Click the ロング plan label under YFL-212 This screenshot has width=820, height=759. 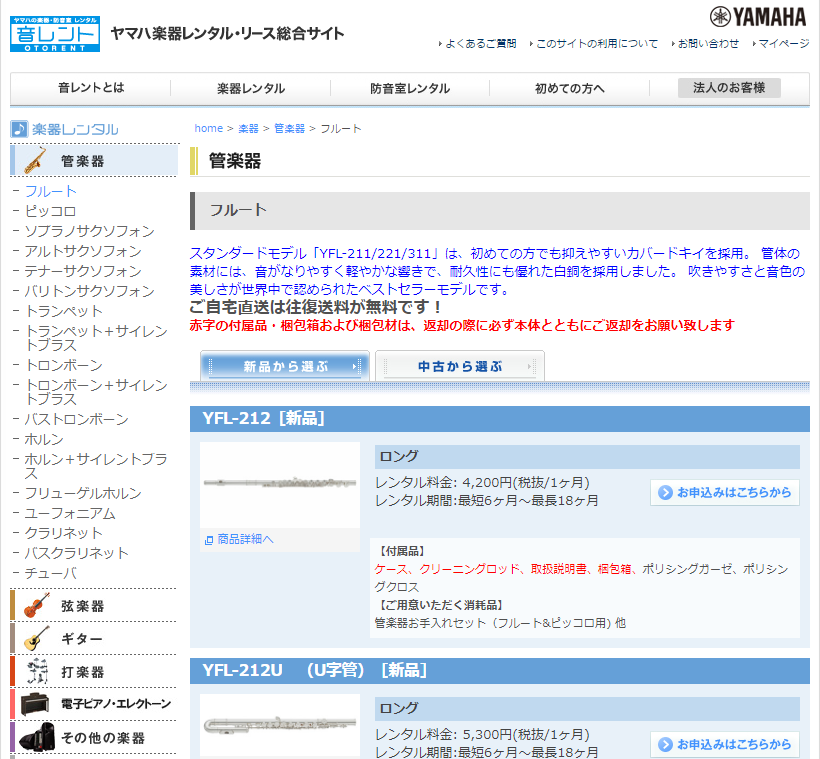point(399,456)
